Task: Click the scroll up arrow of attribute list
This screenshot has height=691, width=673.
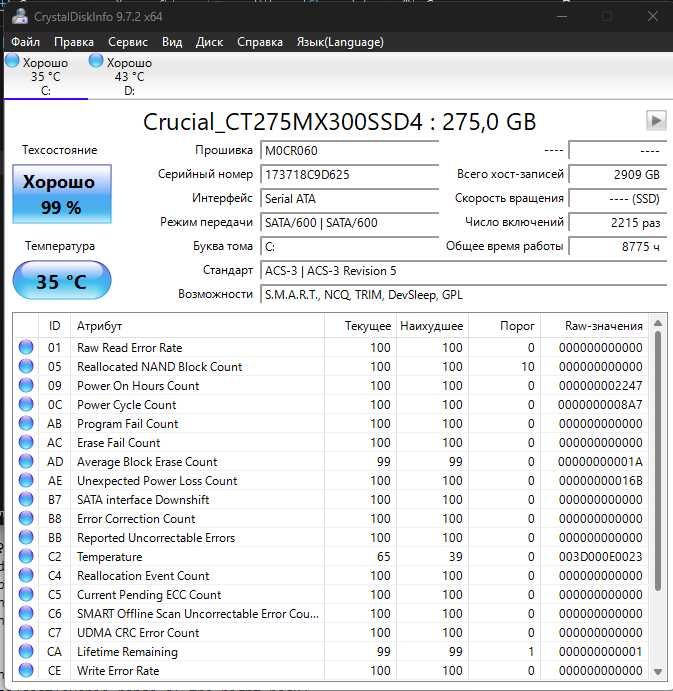Action: point(658,323)
